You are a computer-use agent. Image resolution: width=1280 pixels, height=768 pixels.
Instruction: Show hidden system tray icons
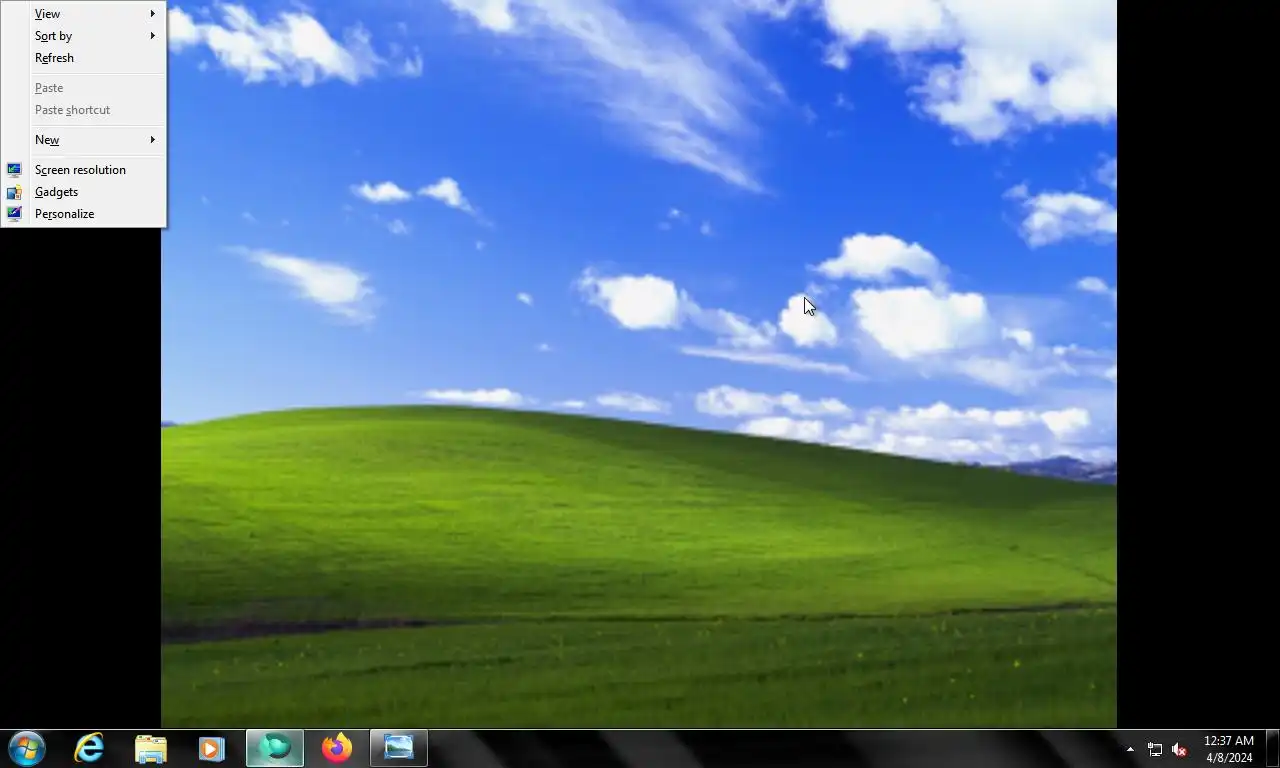(1130, 749)
